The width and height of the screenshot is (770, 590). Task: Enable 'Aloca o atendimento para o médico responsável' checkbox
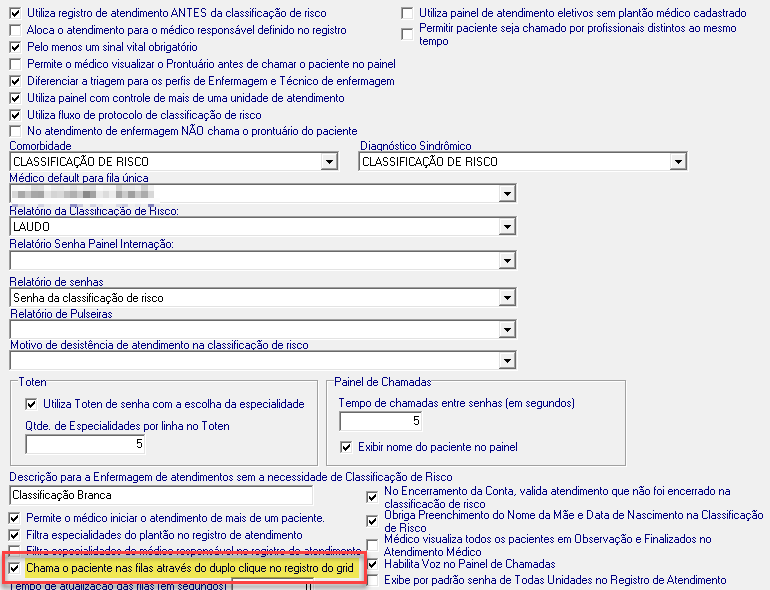click(15, 30)
